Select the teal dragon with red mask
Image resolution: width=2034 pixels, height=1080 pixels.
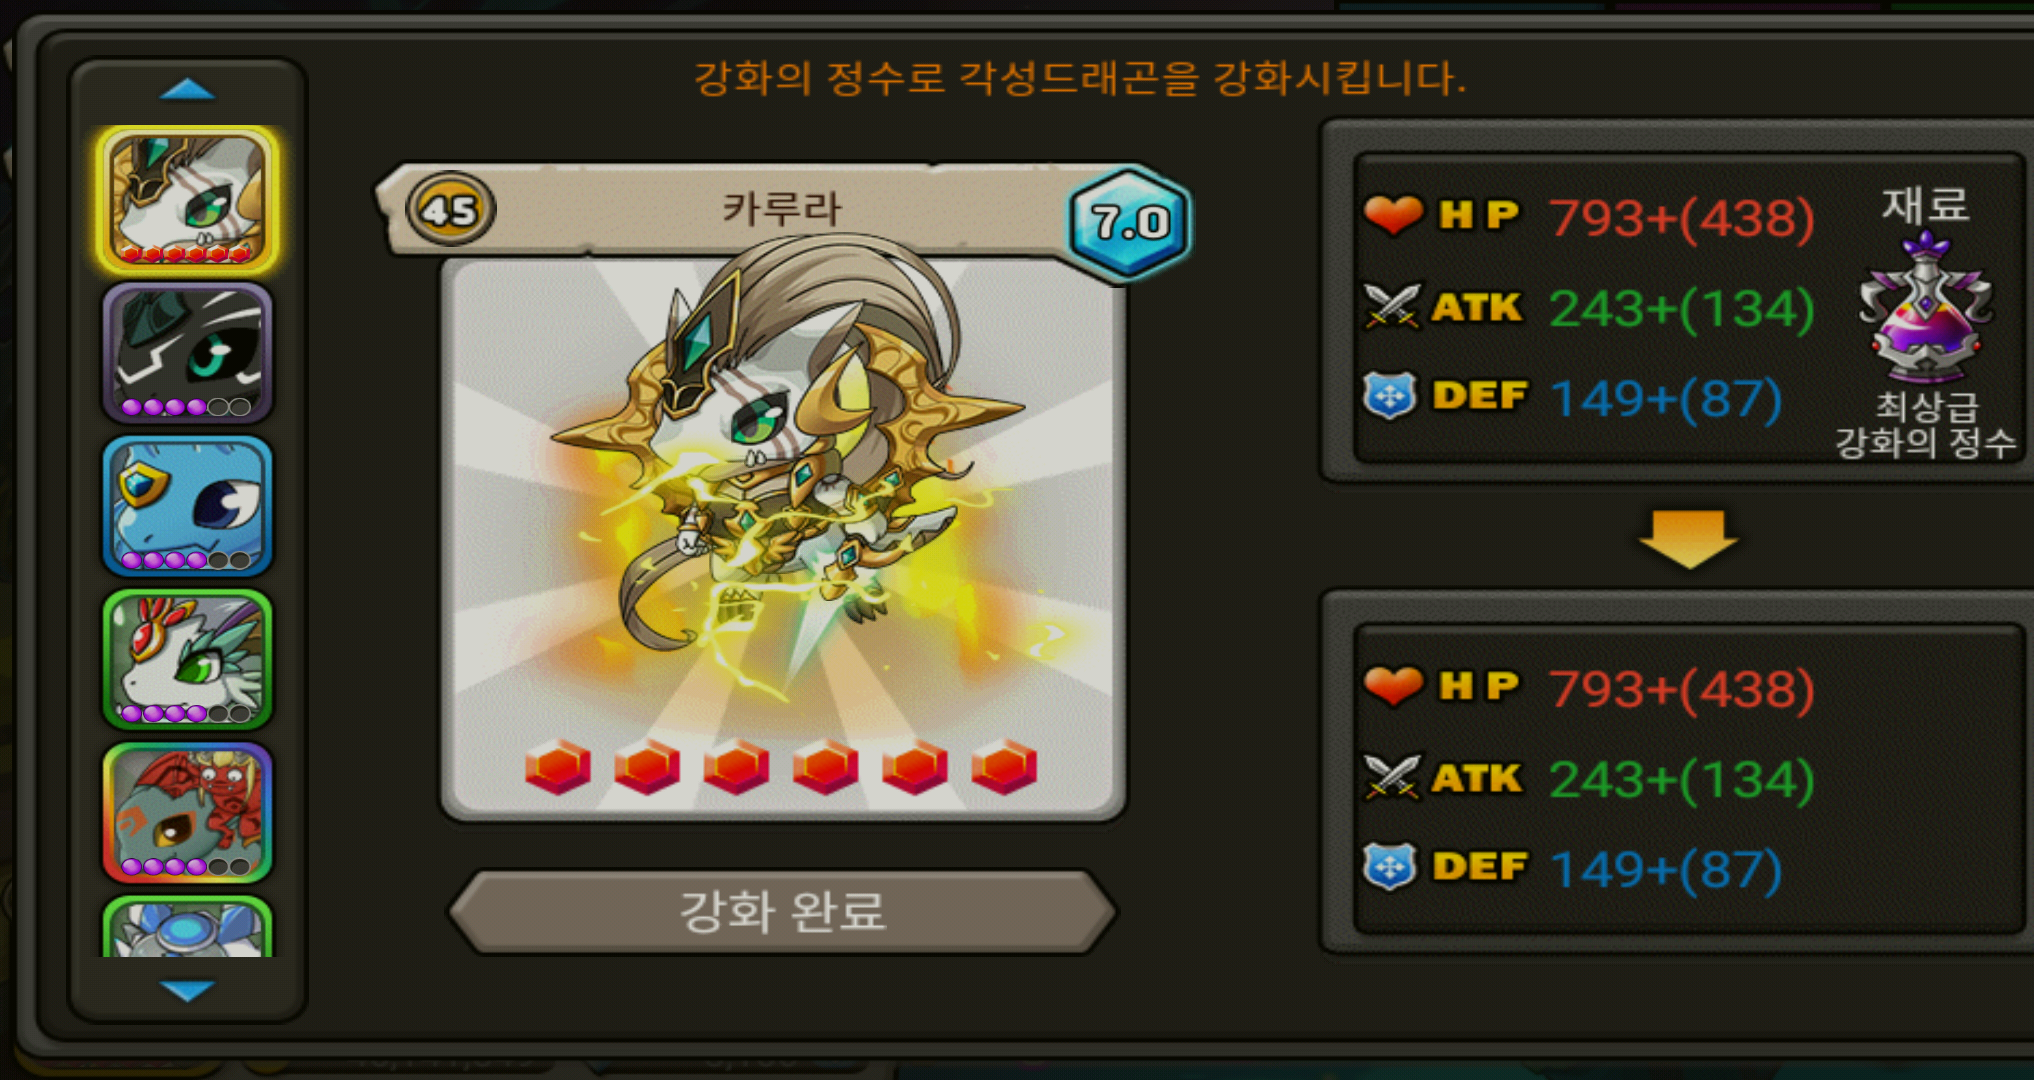click(x=188, y=812)
